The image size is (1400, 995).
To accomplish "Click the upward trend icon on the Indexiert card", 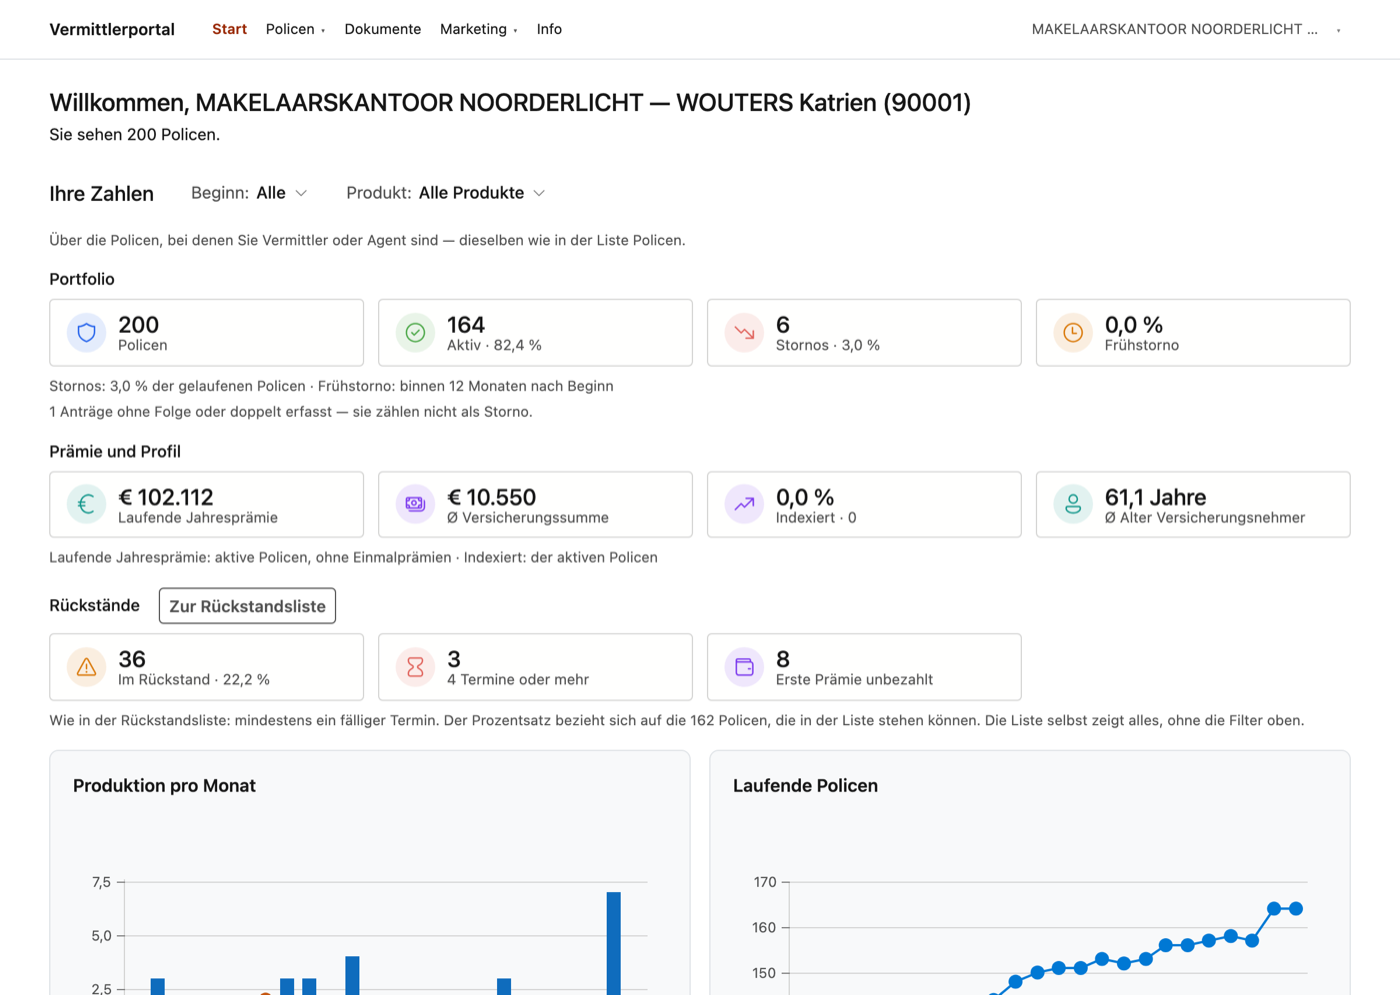I will coord(745,505).
